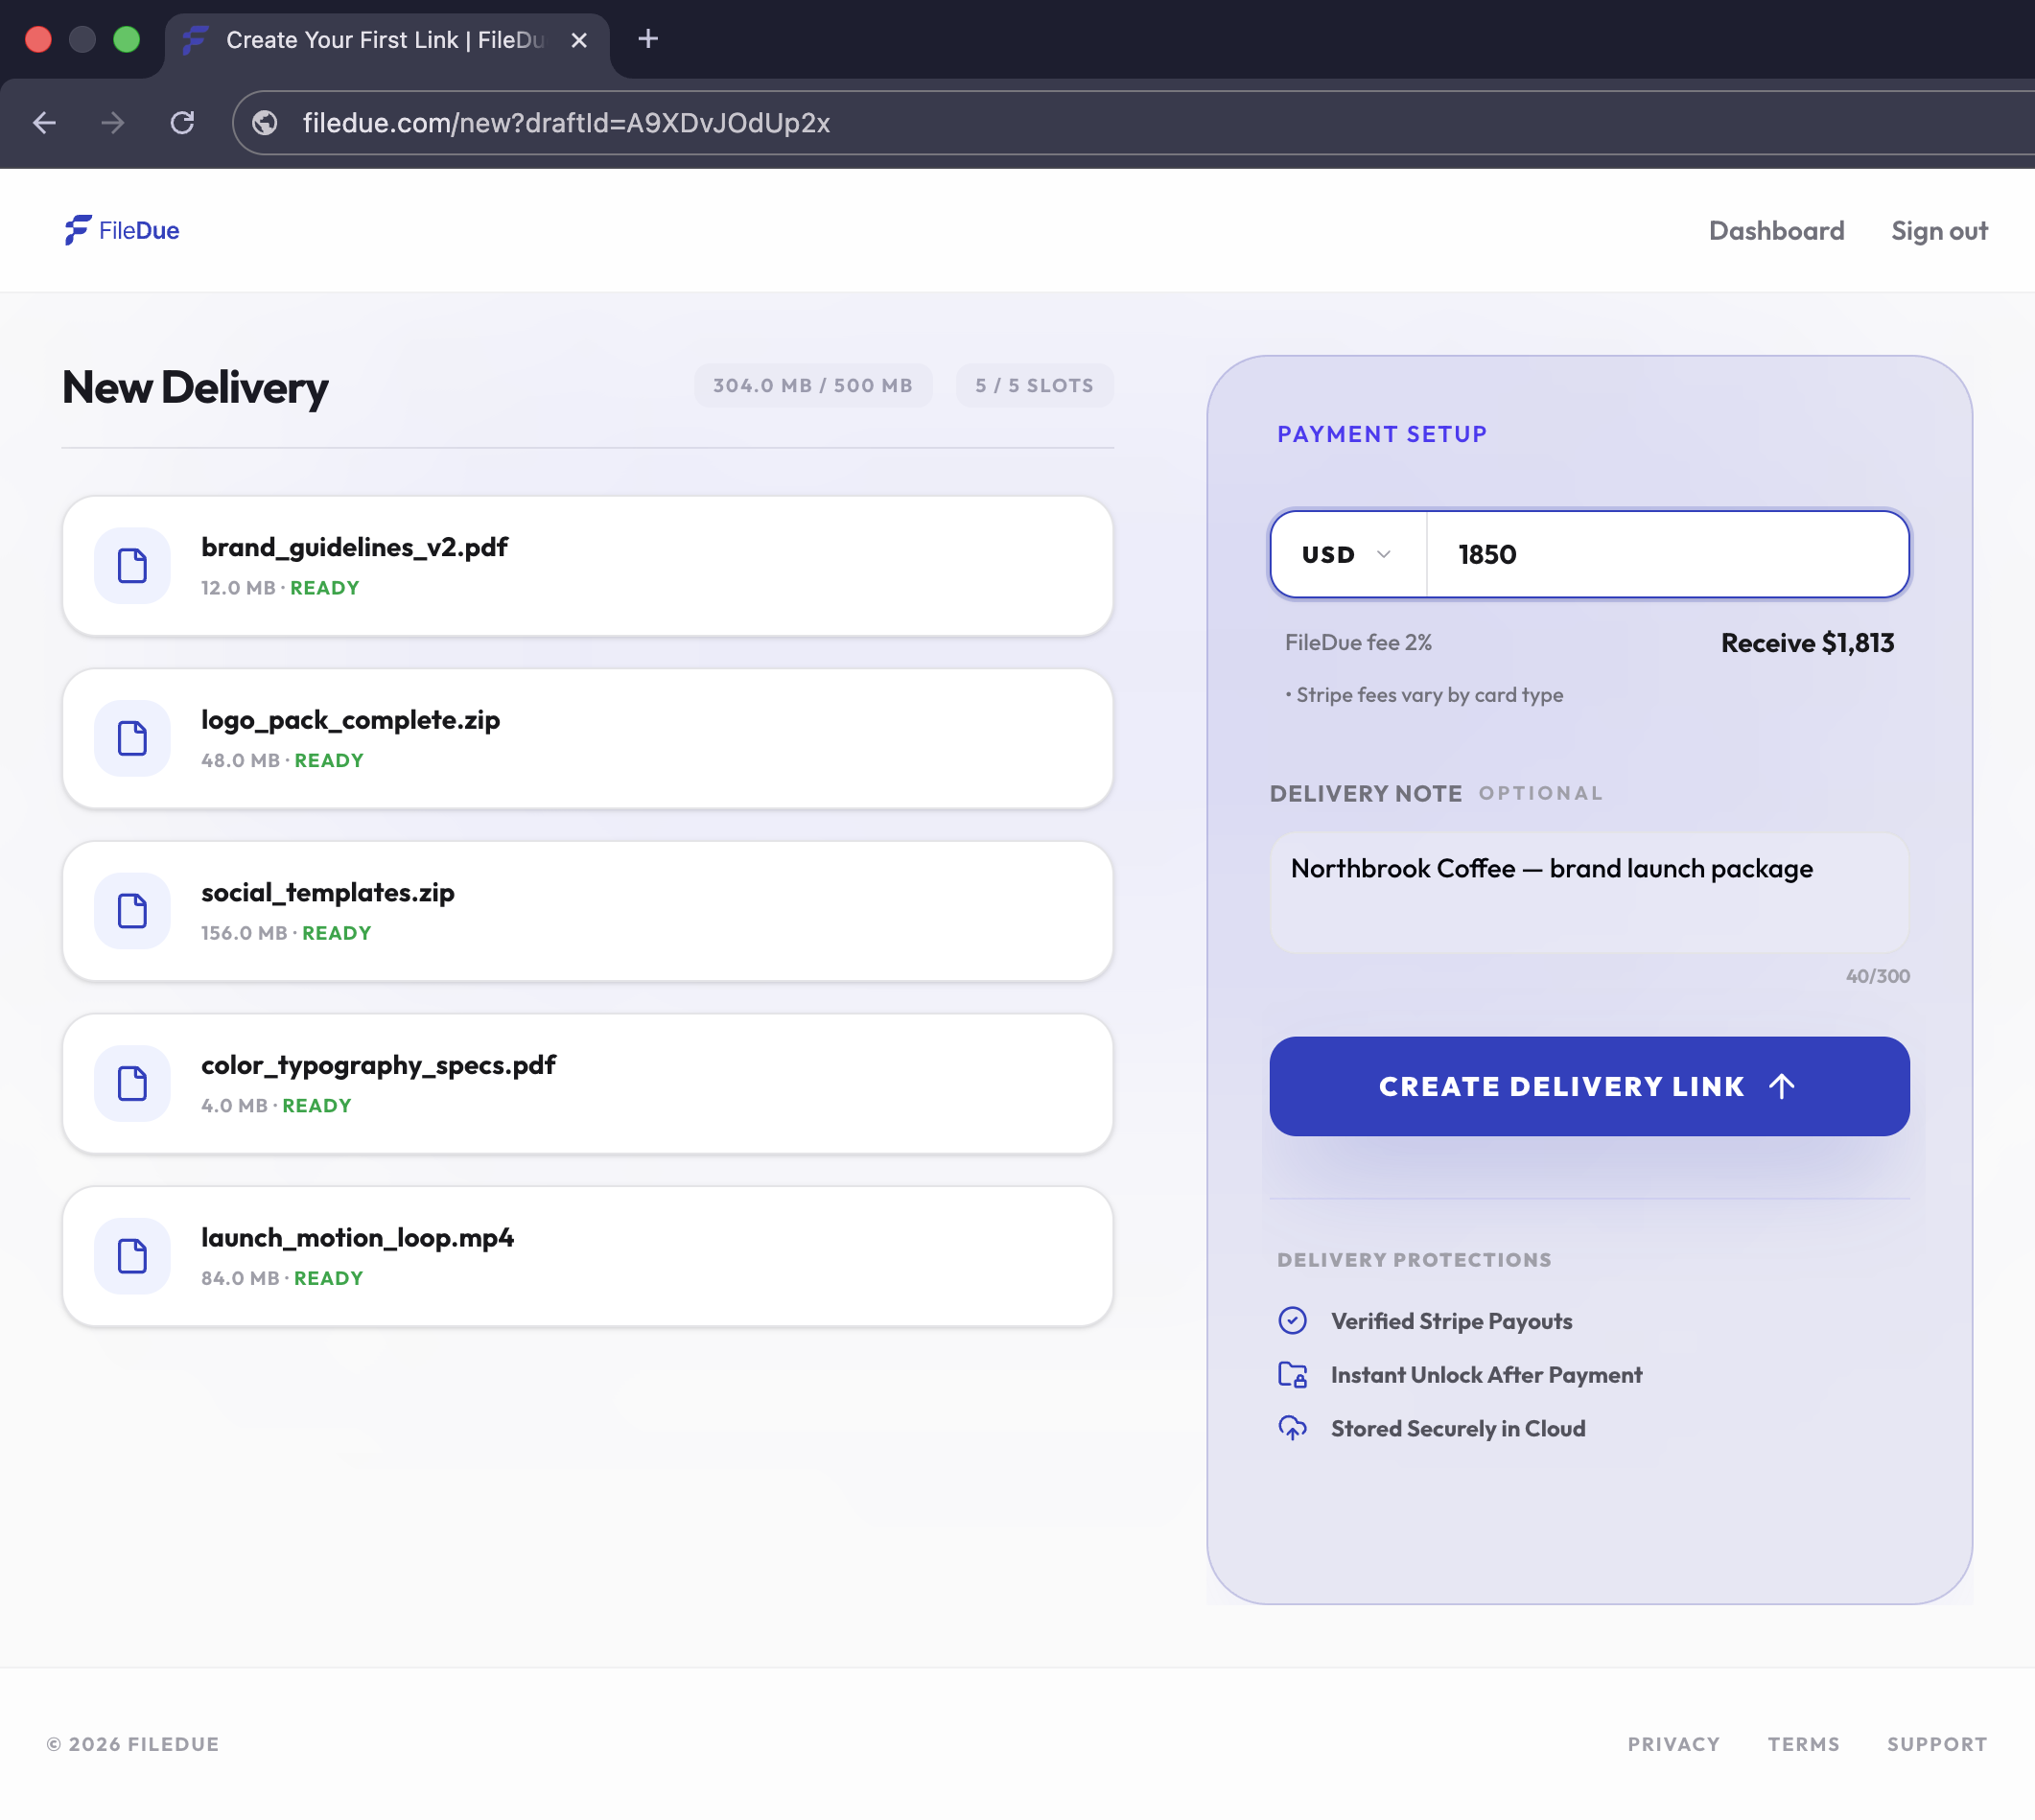Viewport: 2035px width, 1820px height.
Task: Click the Receive $1,813 amount
Action: tap(1807, 643)
